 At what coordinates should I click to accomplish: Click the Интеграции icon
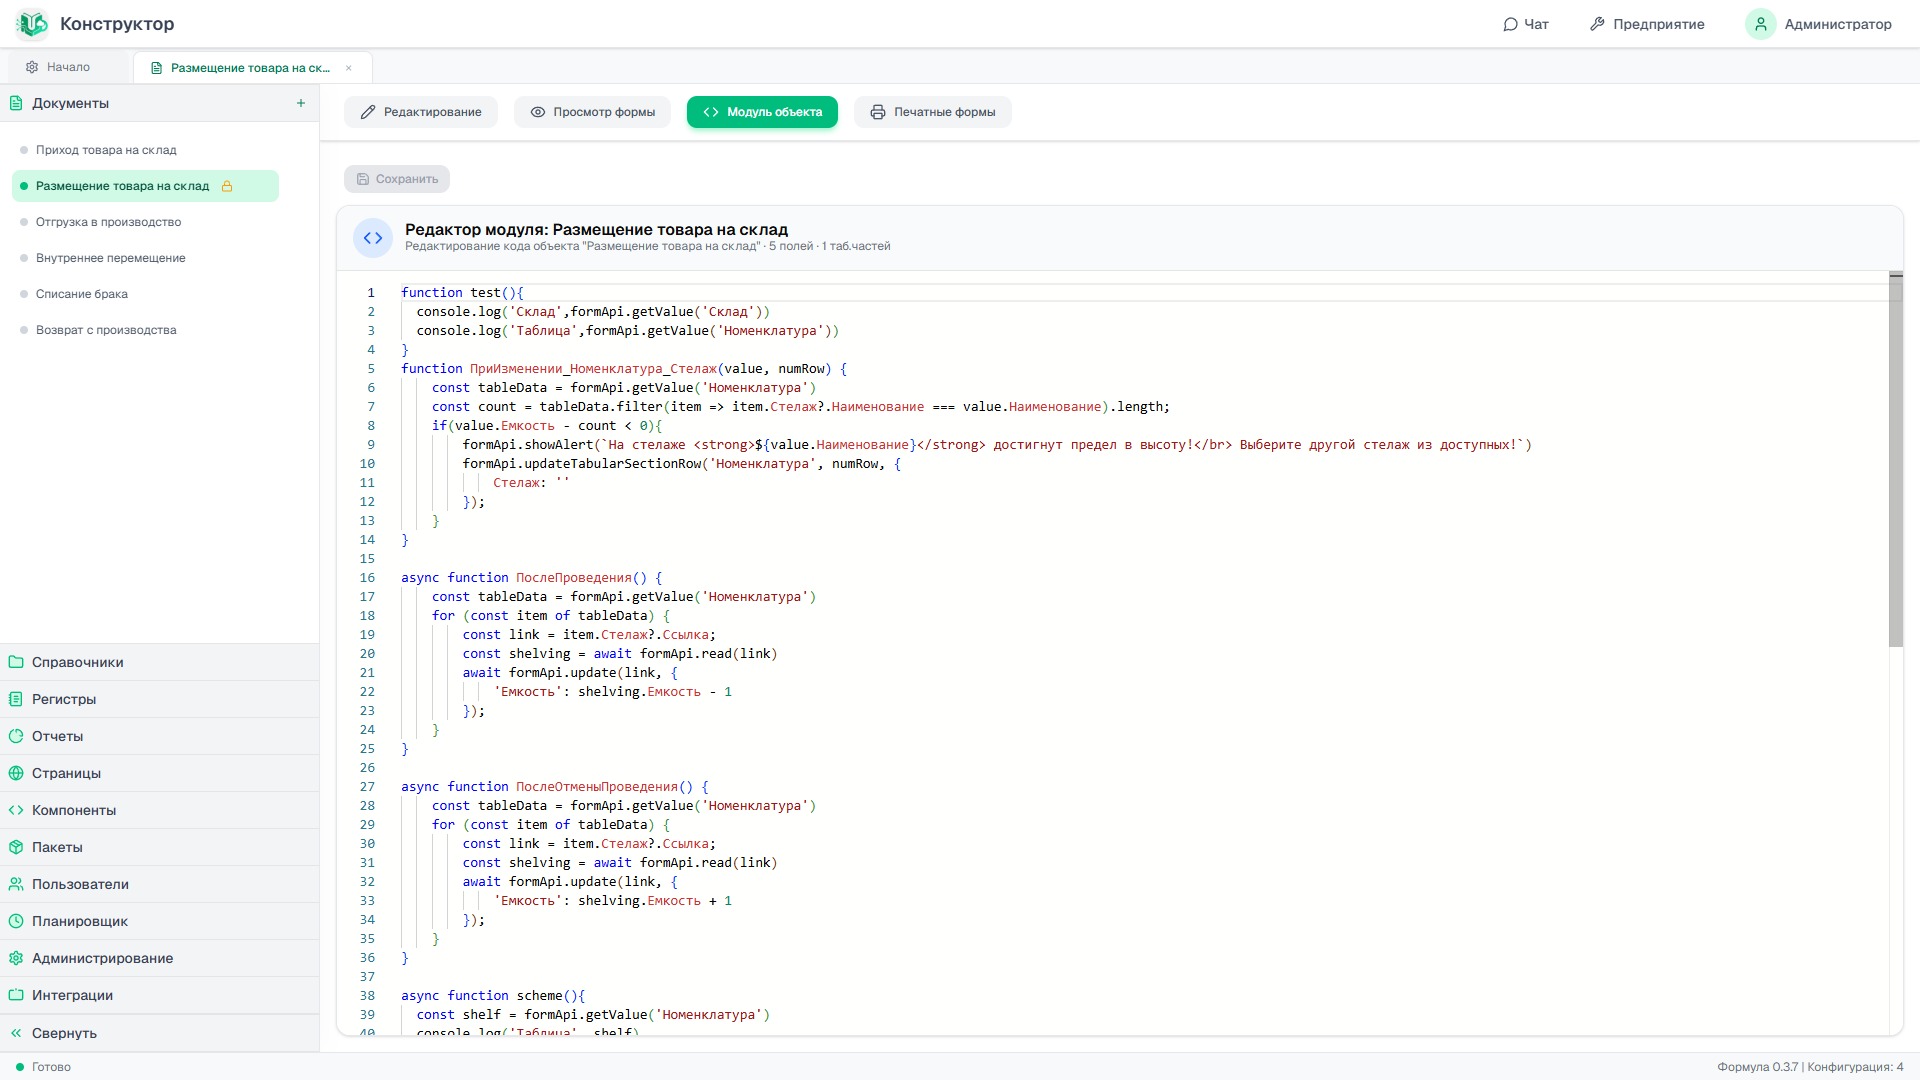(x=16, y=995)
